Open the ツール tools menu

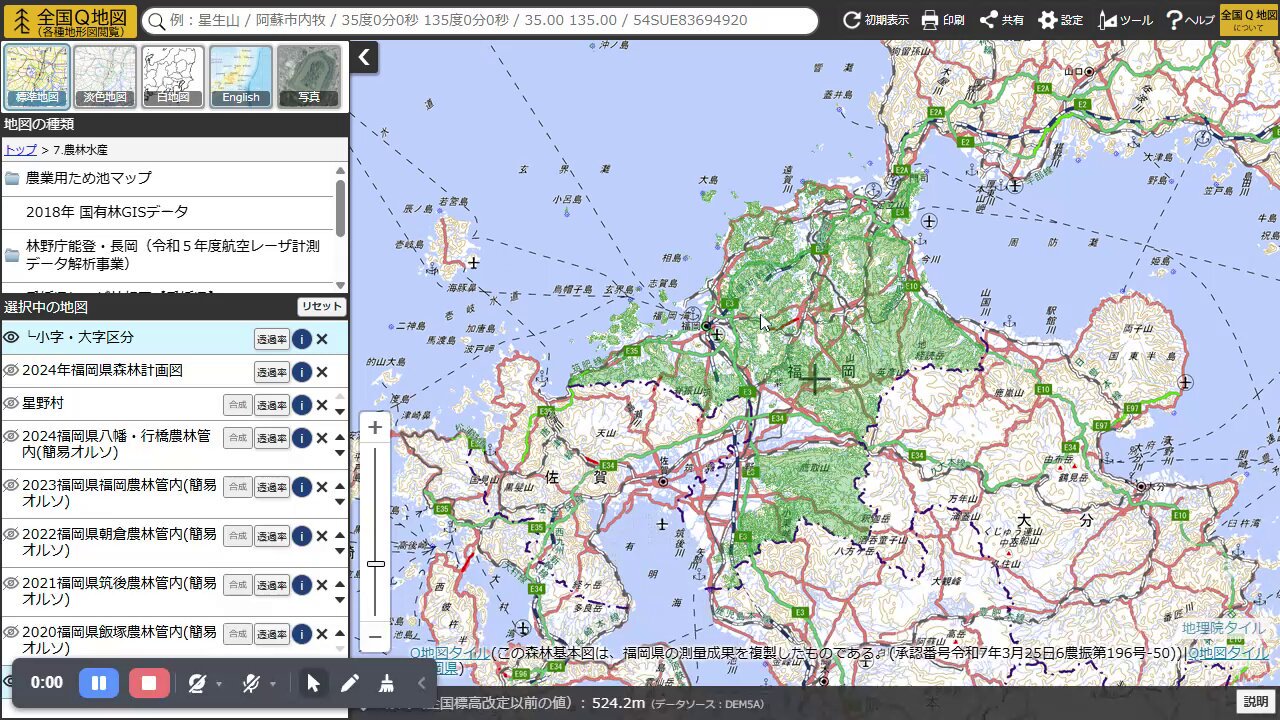1125,20
